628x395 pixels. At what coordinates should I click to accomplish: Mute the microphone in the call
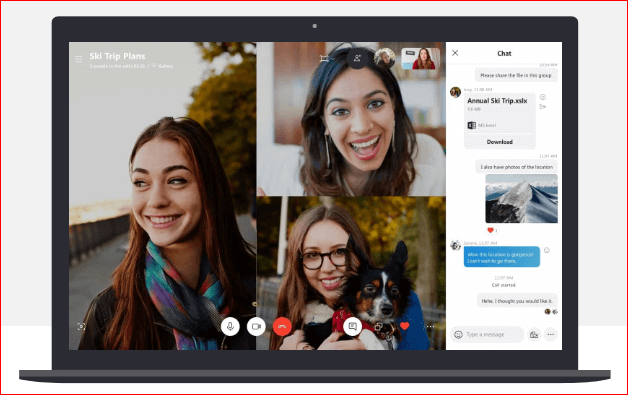pos(230,326)
